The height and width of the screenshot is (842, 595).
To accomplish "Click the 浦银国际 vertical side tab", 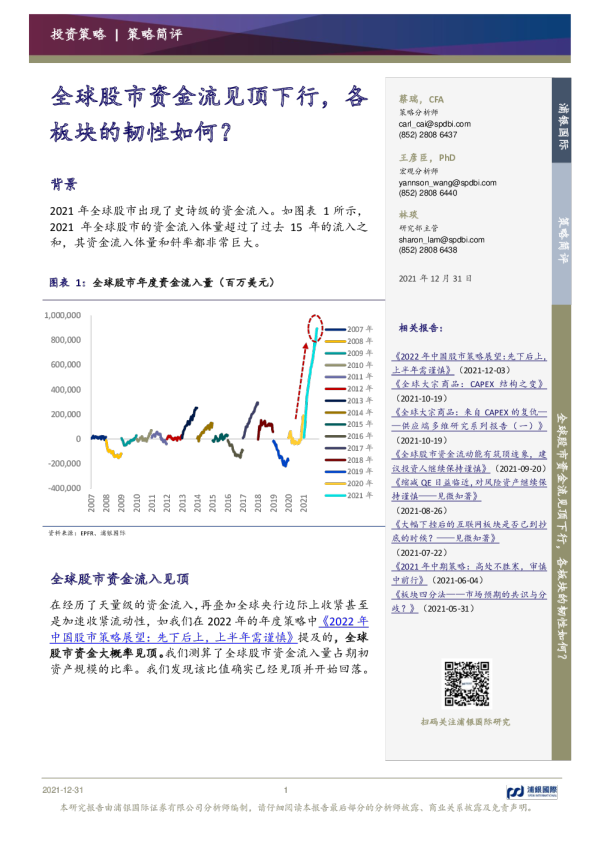I will pos(562,120).
